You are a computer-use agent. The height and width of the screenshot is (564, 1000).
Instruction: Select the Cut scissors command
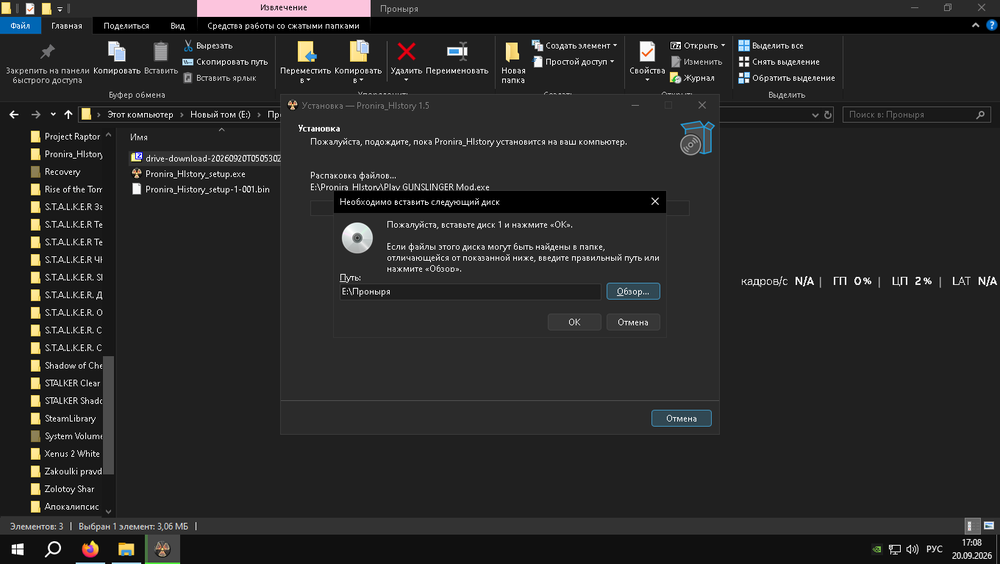point(208,45)
